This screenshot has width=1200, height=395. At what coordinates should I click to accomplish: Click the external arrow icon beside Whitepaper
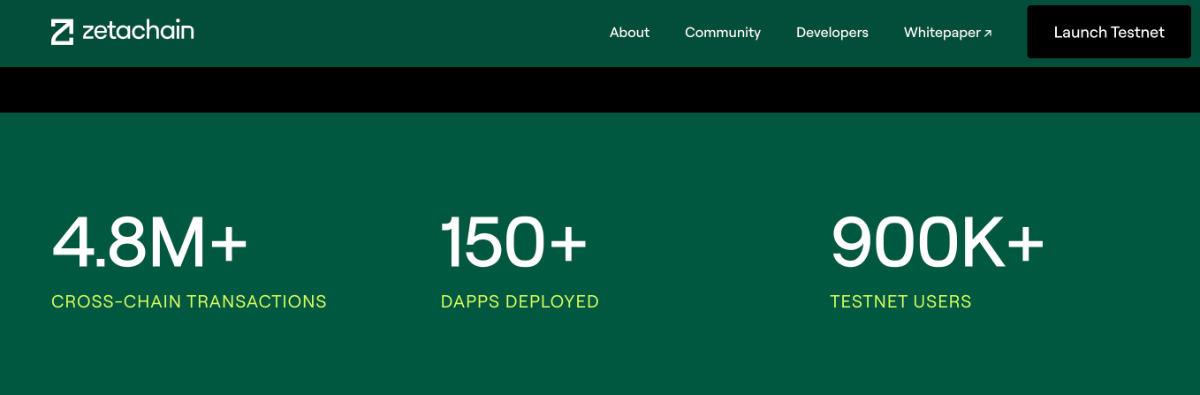988,33
